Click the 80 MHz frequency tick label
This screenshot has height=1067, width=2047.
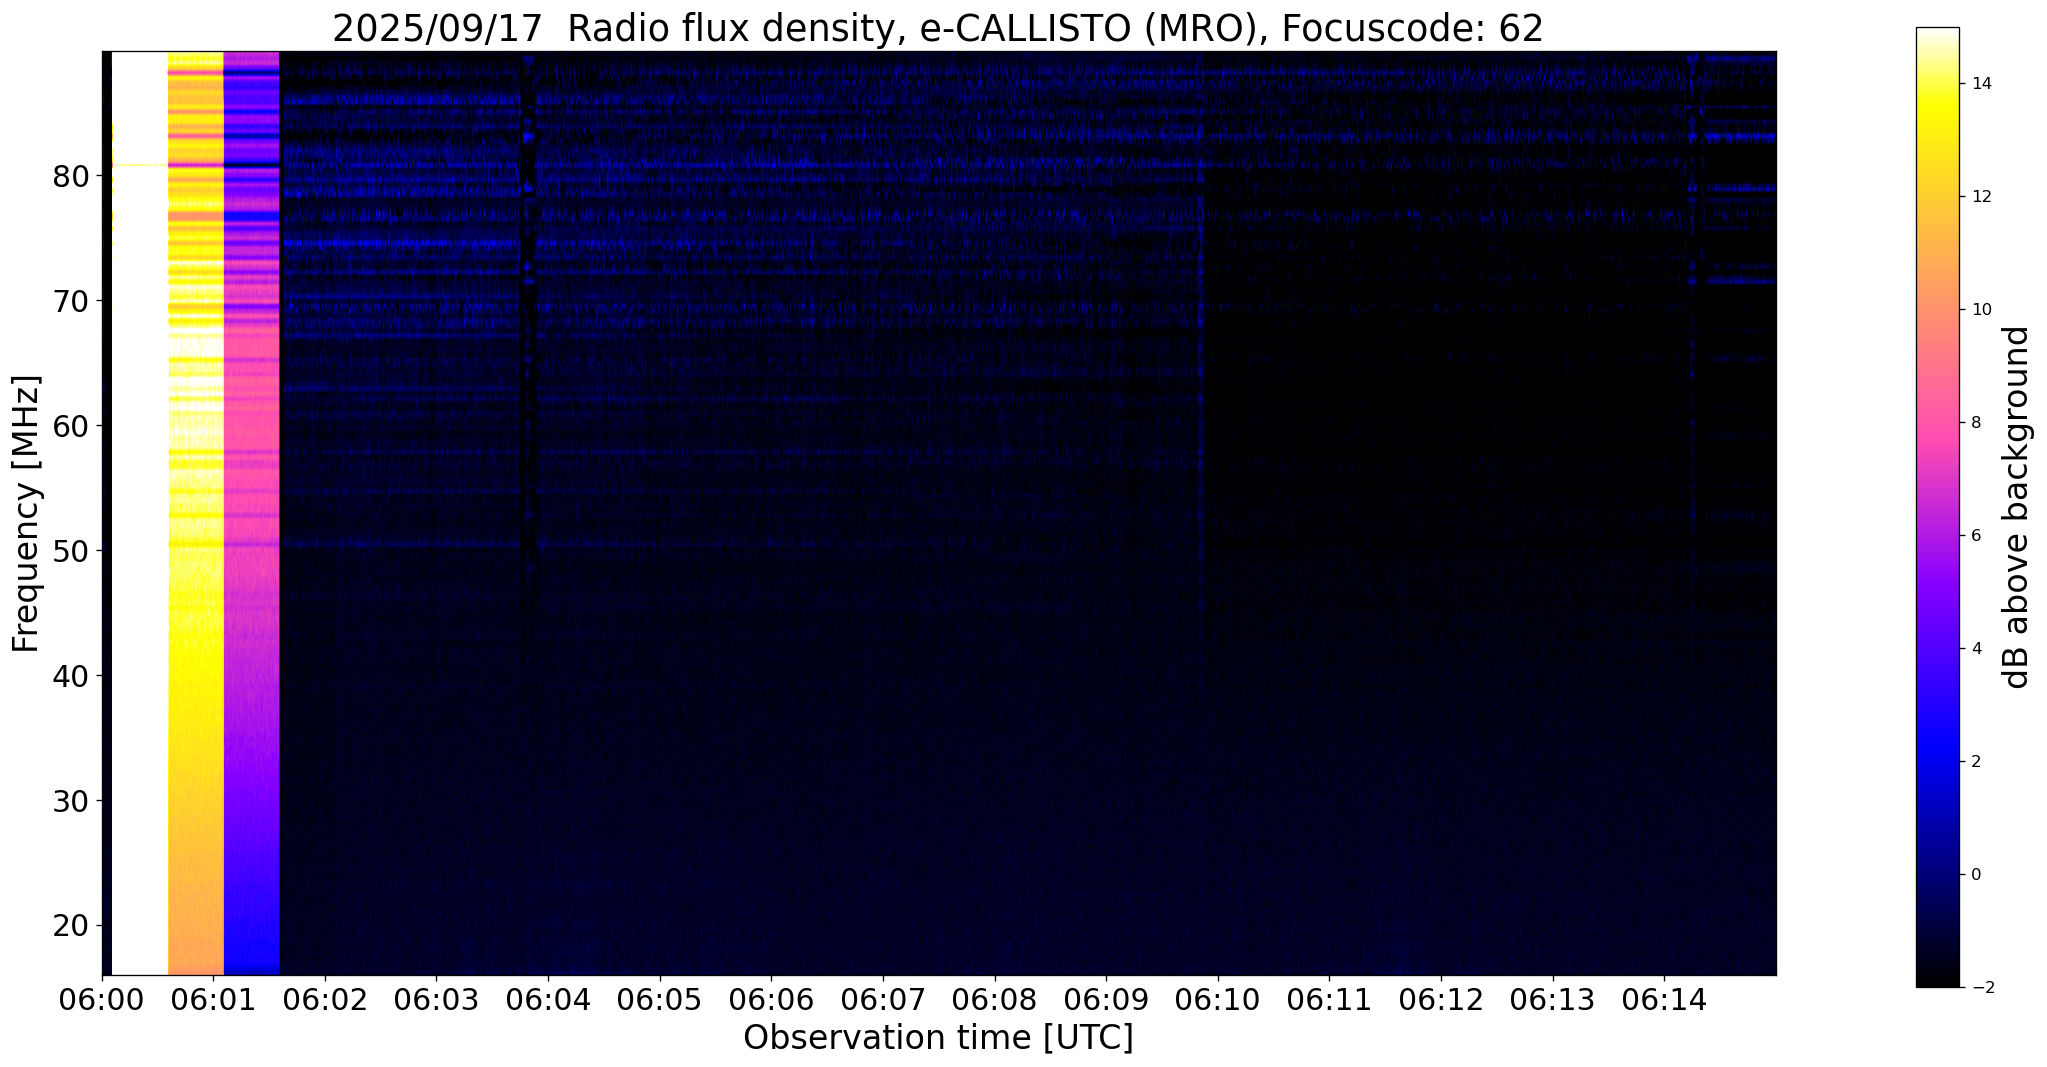(x=70, y=177)
